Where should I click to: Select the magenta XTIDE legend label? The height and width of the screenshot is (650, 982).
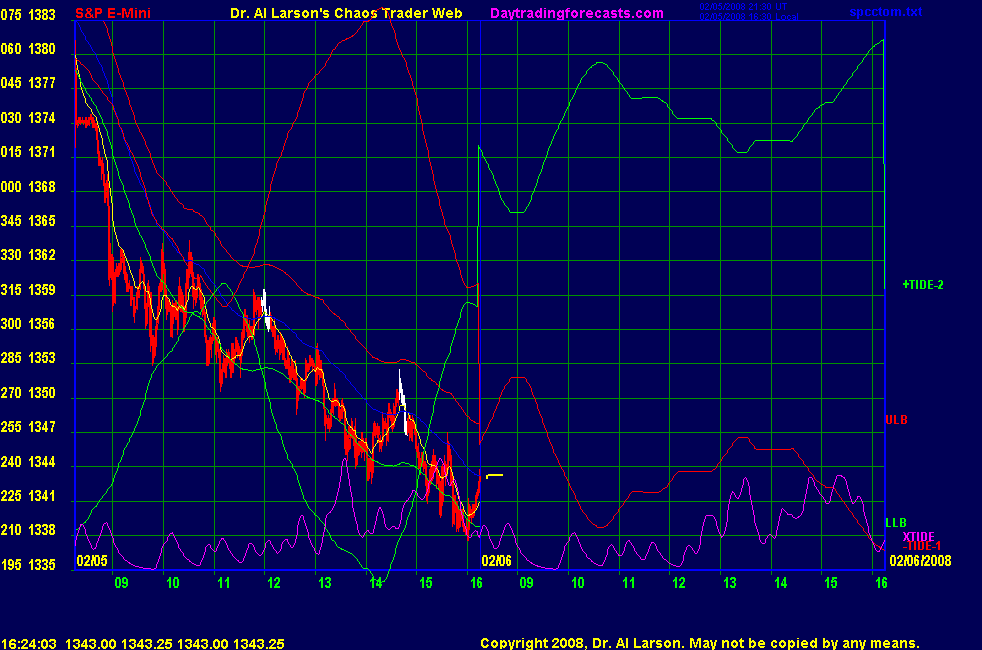click(x=918, y=537)
